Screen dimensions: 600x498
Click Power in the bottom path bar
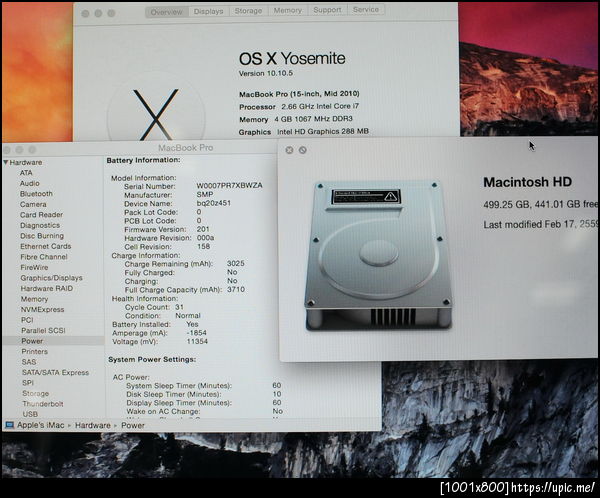pyautogui.click(x=133, y=425)
